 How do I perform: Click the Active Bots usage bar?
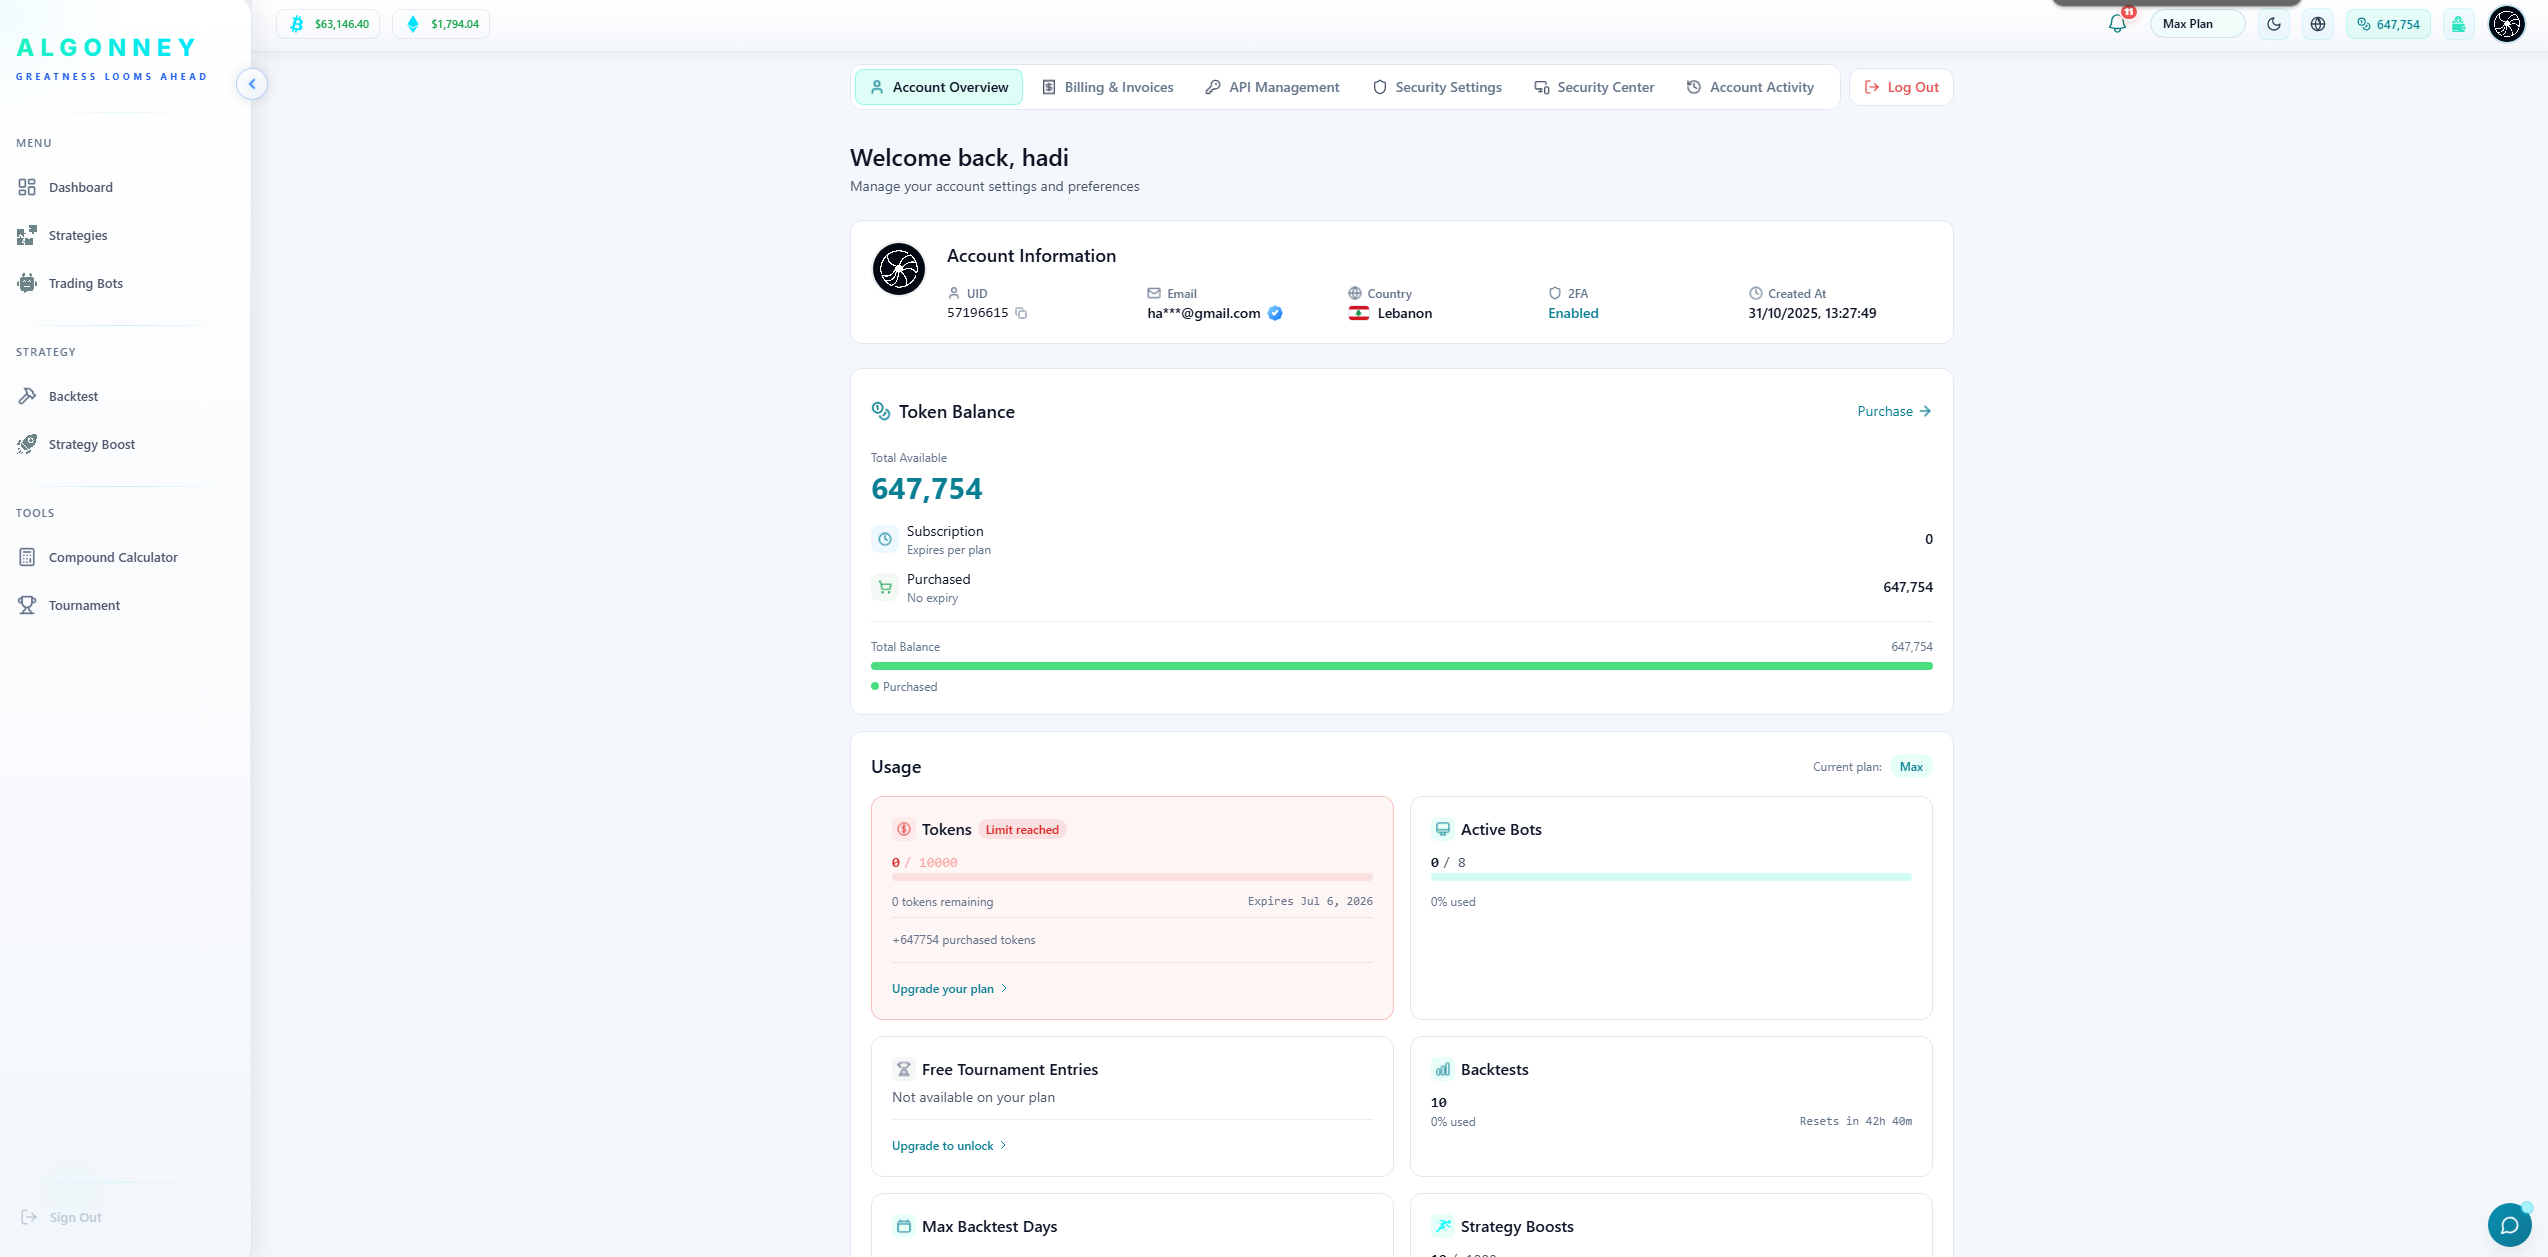(x=1671, y=877)
